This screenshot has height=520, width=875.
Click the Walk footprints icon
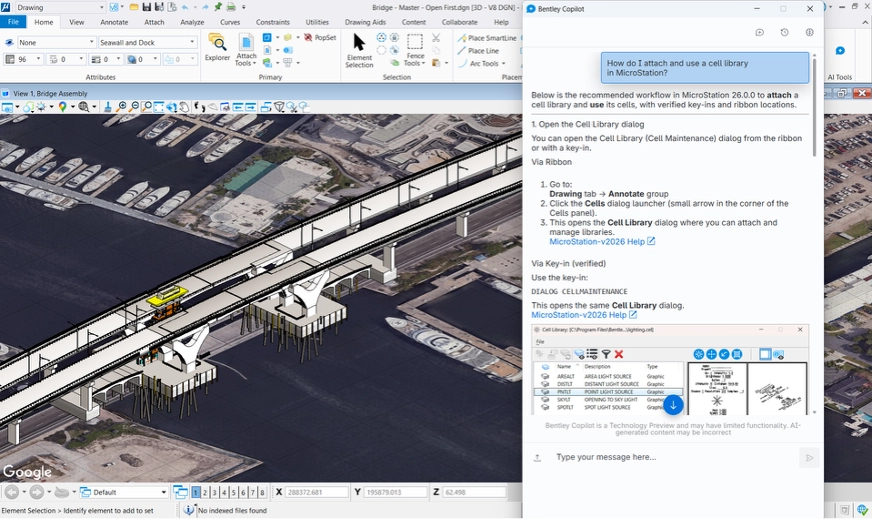click(199, 107)
